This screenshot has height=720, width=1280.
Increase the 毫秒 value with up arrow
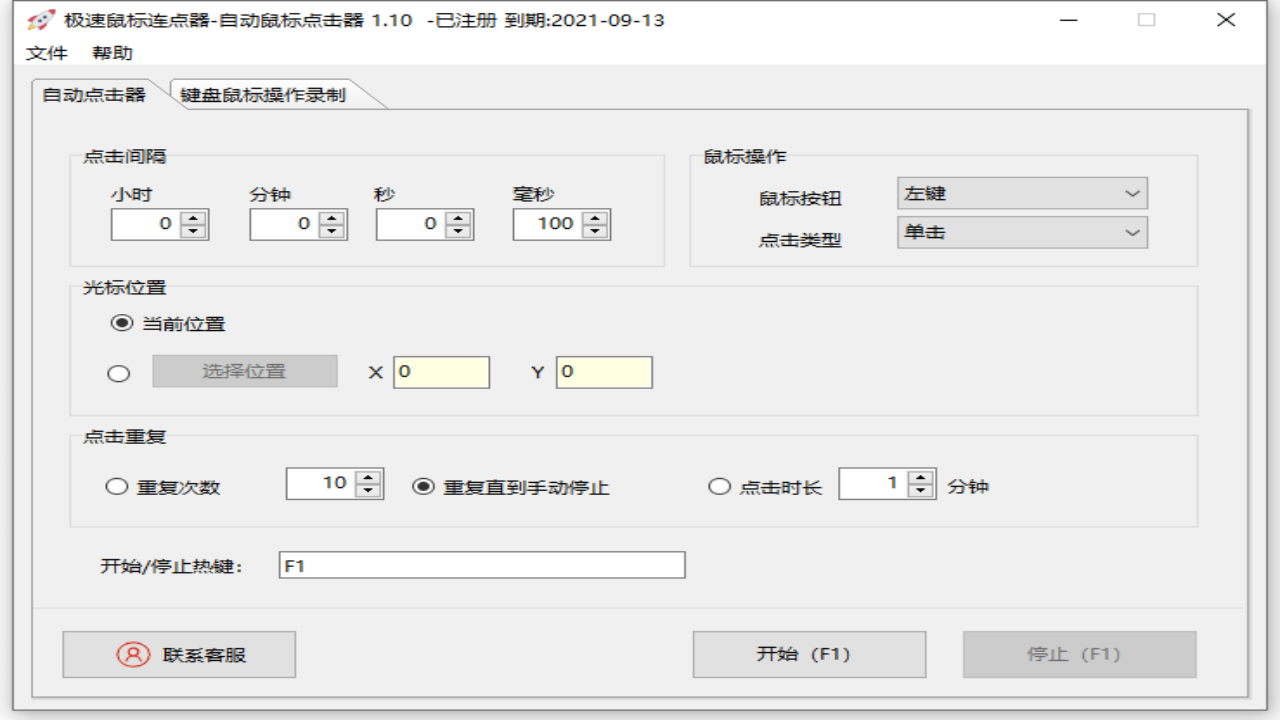(x=595, y=218)
